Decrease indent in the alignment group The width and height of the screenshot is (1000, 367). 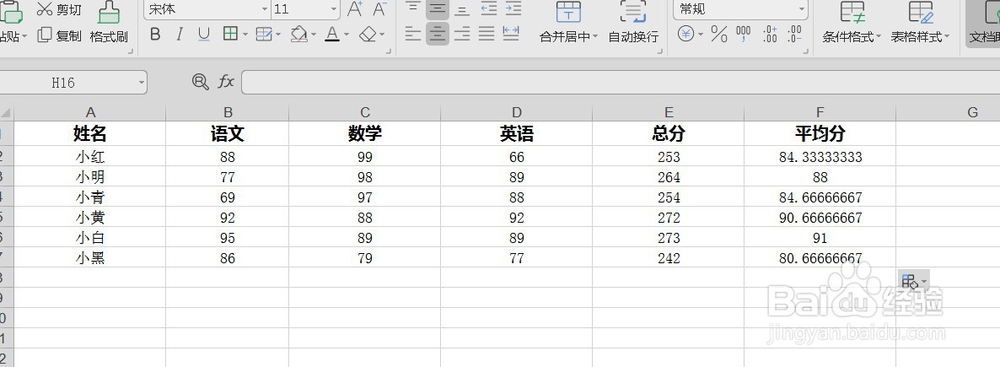(x=488, y=8)
